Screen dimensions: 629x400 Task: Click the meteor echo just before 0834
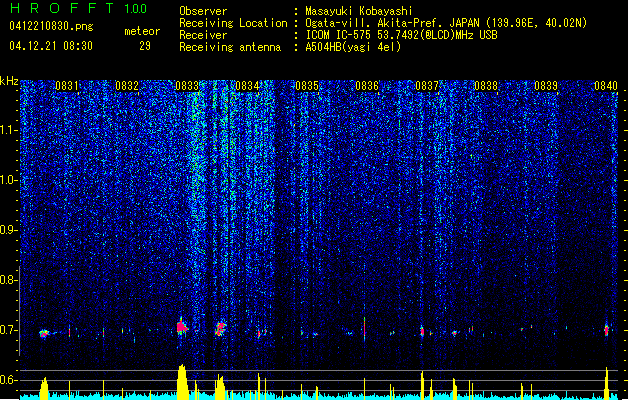pyautogui.click(x=220, y=328)
